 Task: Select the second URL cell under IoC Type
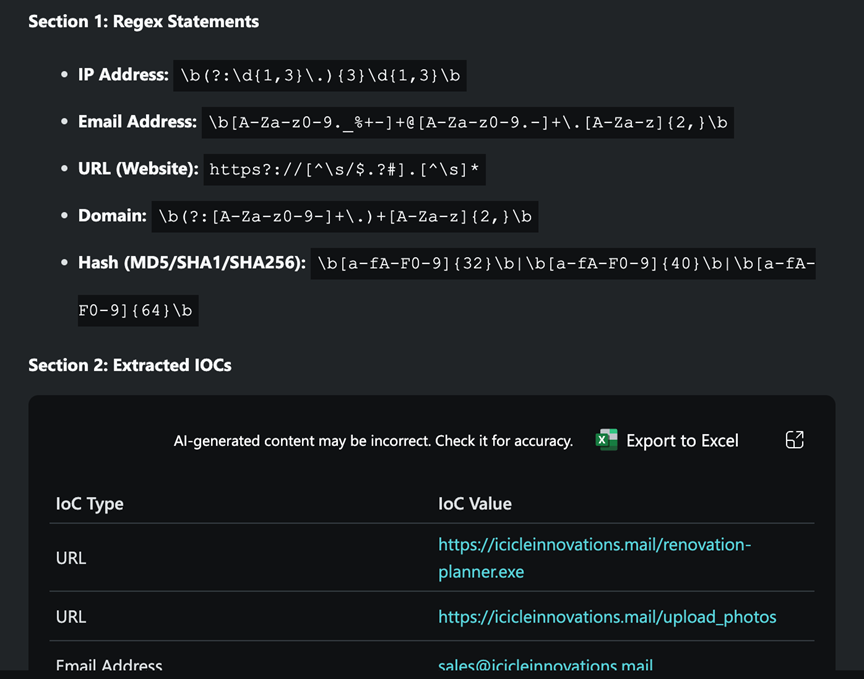point(71,617)
